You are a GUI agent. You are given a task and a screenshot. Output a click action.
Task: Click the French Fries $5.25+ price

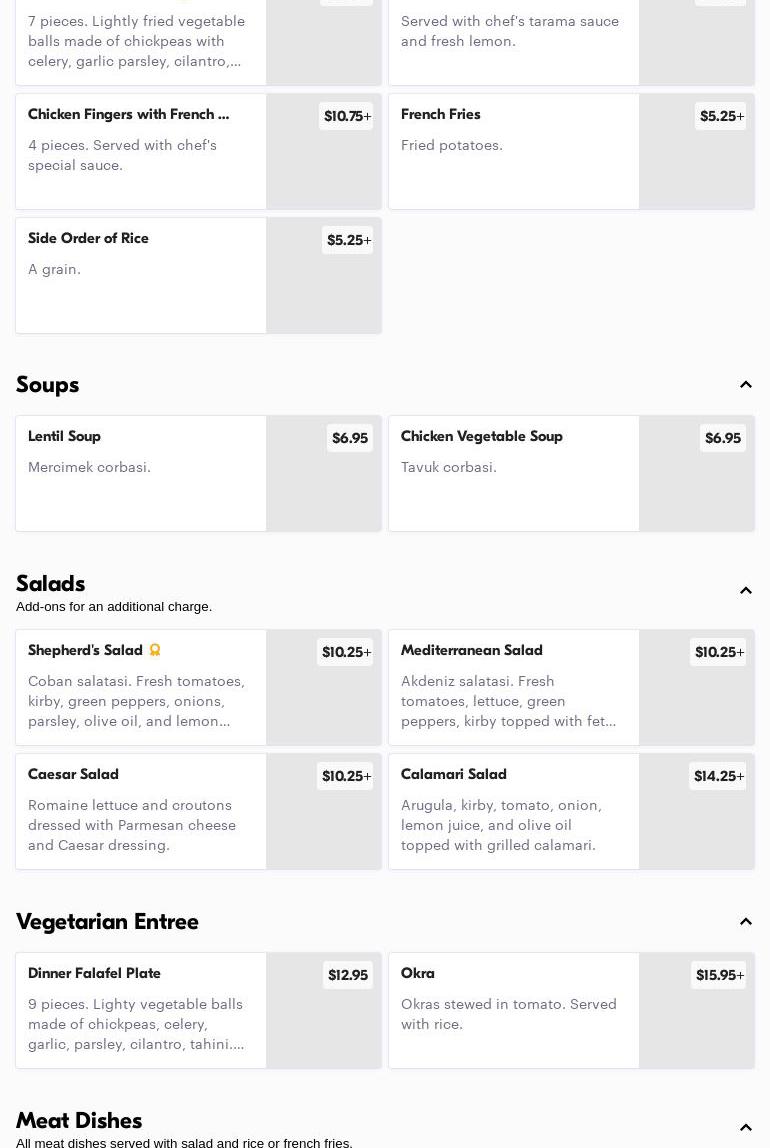point(721,116)
